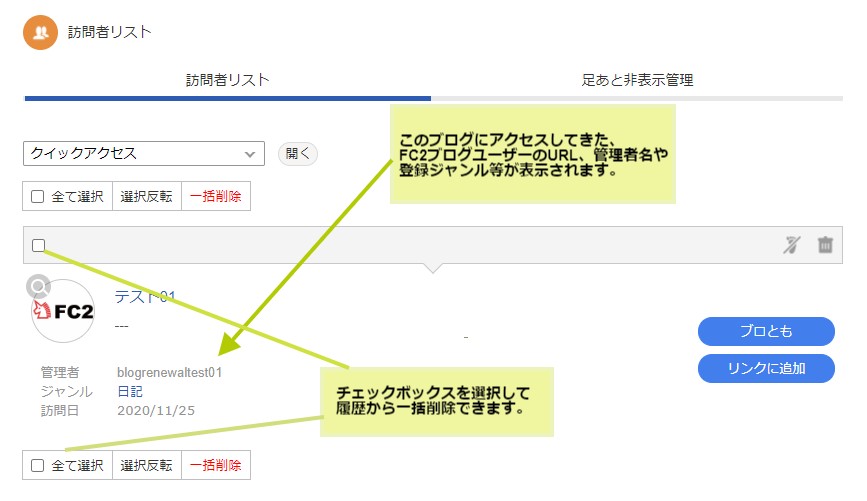Tick the checkbox in the gray header bar
Viewport: 867px width, 501px height.
[x=39, y=245]
